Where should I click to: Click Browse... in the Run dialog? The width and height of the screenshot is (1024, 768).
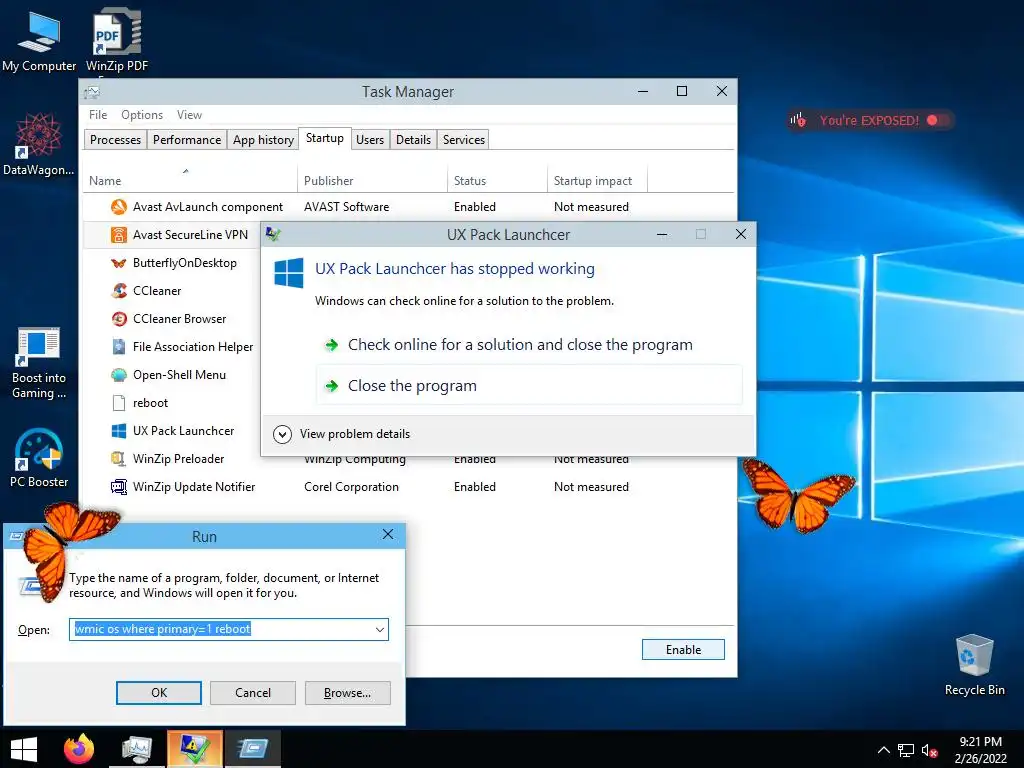[347, 693]
